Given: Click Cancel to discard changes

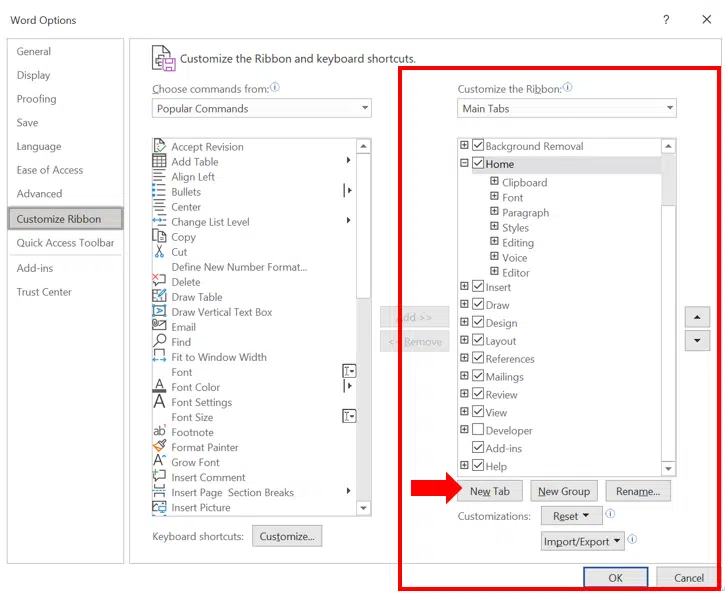Looking at the screenshot, I should coord(688,578).
